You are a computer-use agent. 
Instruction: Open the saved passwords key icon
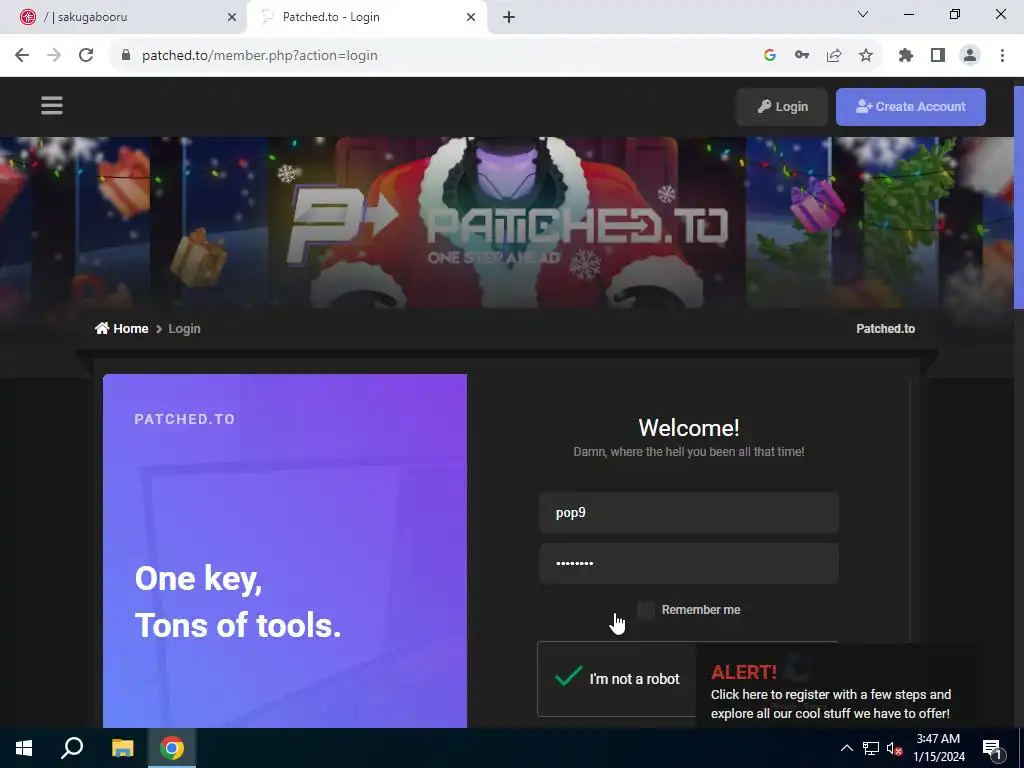(x=802, y=56)
